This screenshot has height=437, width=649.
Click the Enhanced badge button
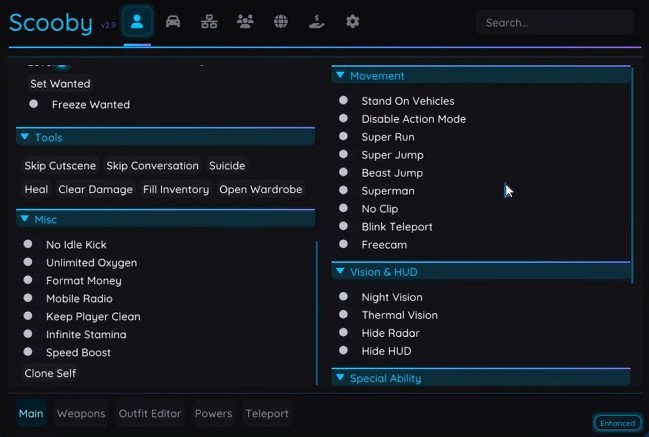coord(618,423)
